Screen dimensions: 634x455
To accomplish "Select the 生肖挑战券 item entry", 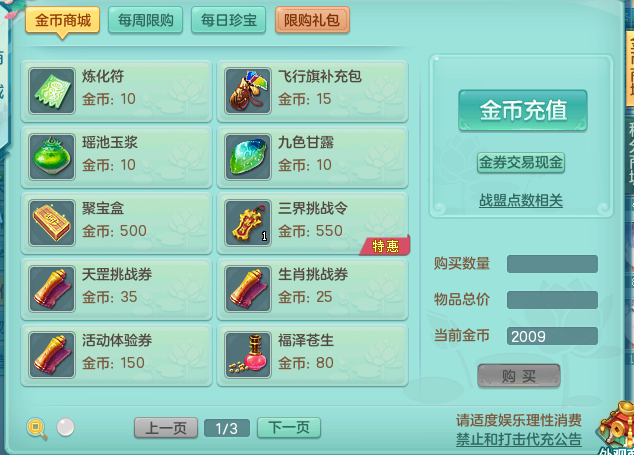I will point(313,289).
